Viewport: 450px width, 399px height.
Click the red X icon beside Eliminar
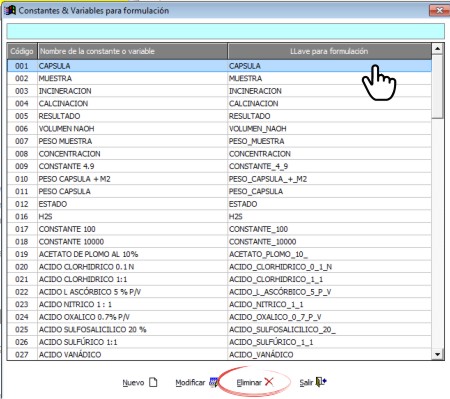[x=269, y=382]
